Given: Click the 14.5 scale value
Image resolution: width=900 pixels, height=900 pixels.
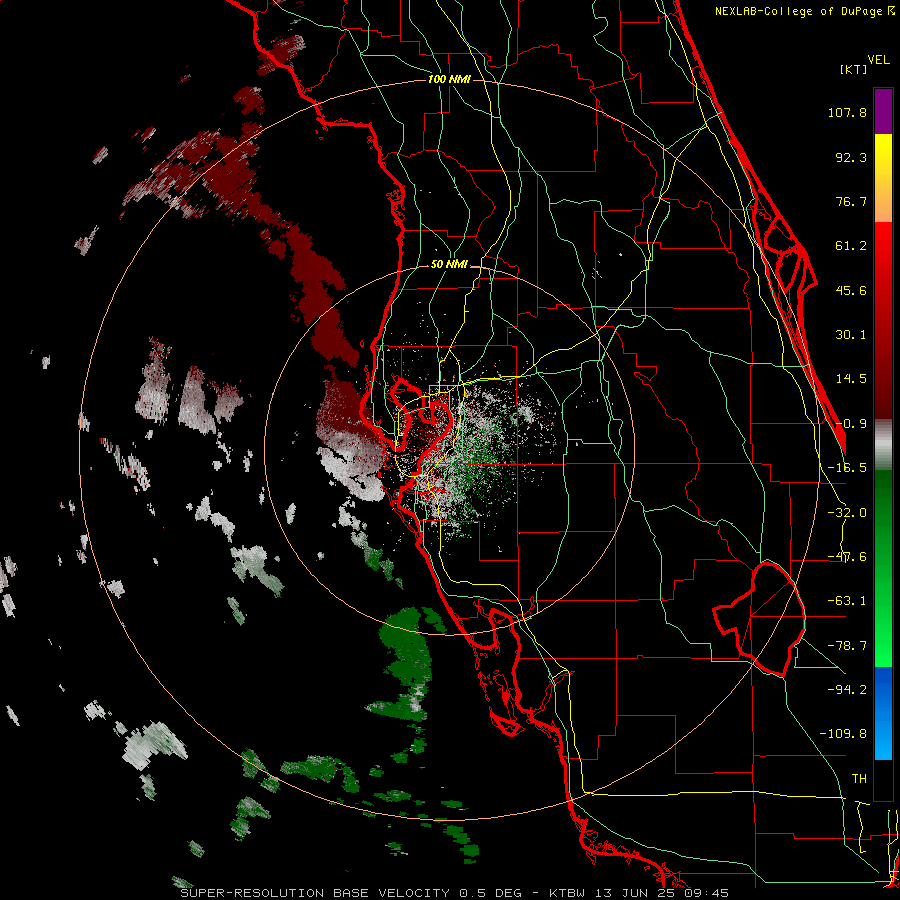Looking at the screenshot, I should tap(851, 379).
